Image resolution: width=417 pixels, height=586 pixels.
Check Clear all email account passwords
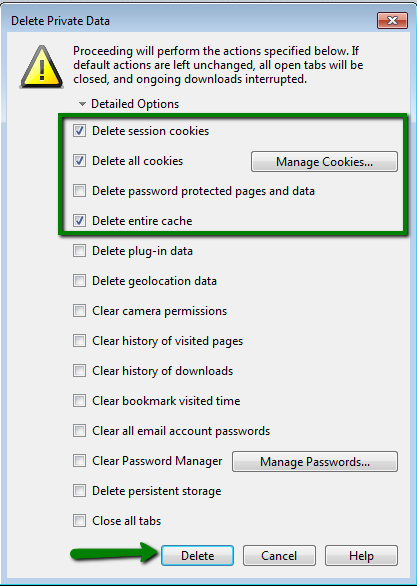79,431
